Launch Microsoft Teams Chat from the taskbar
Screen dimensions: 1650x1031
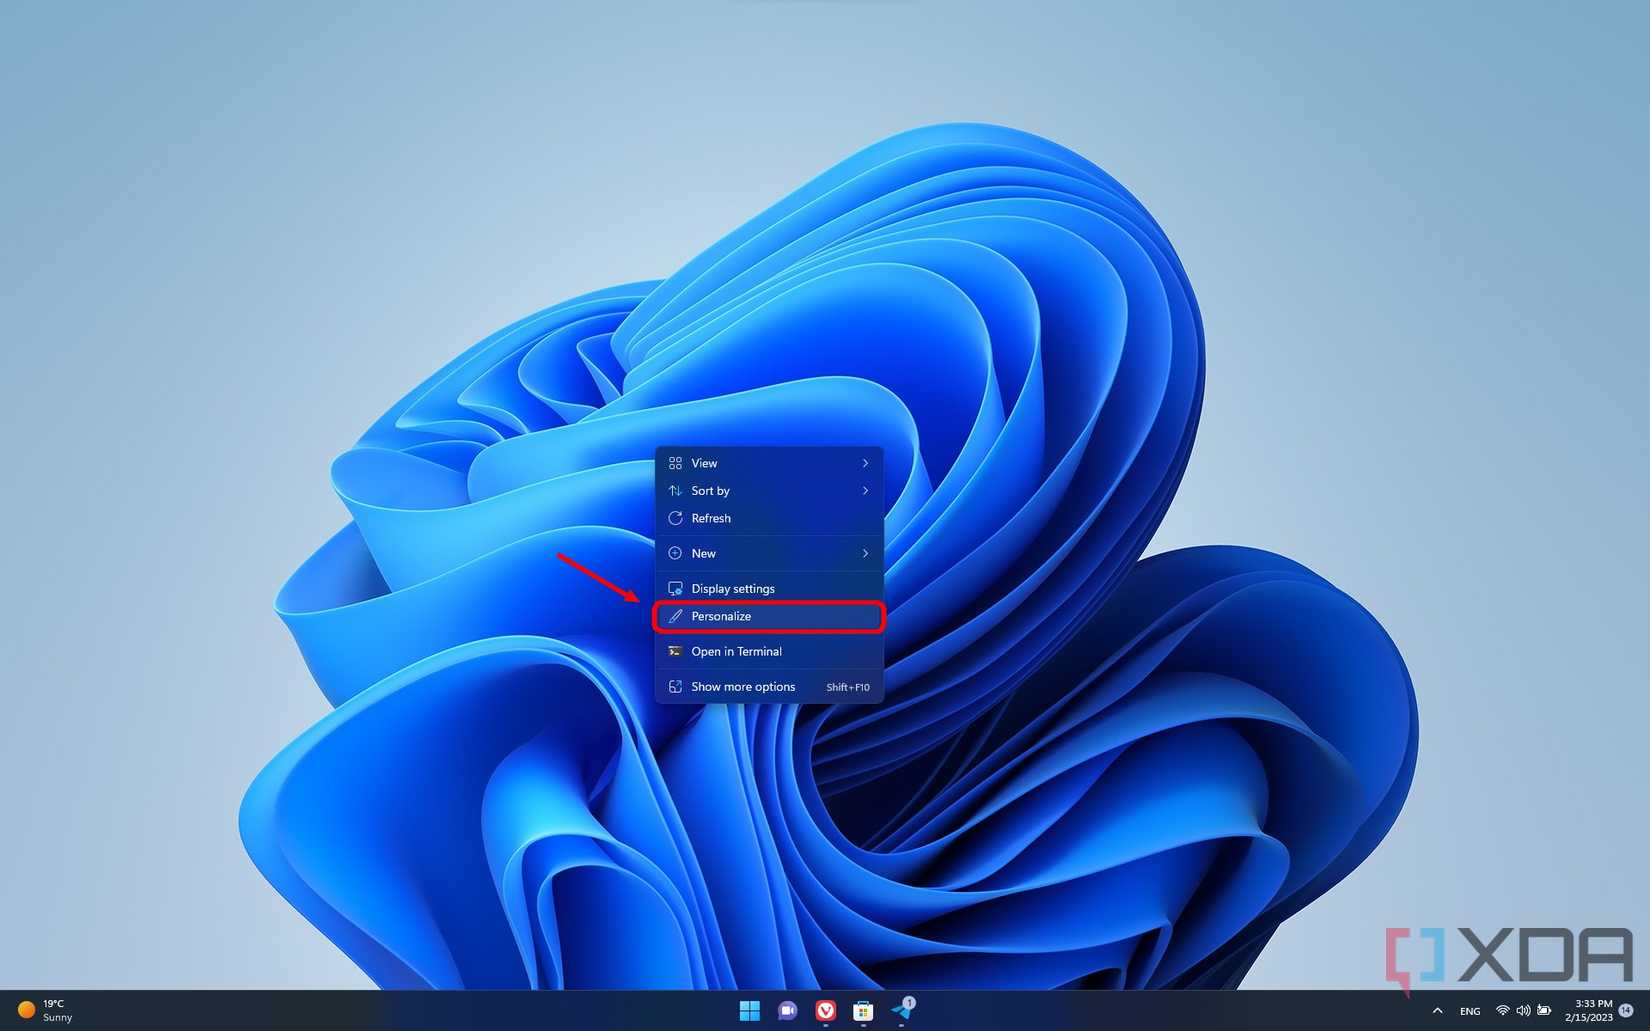coord(787,1011)
